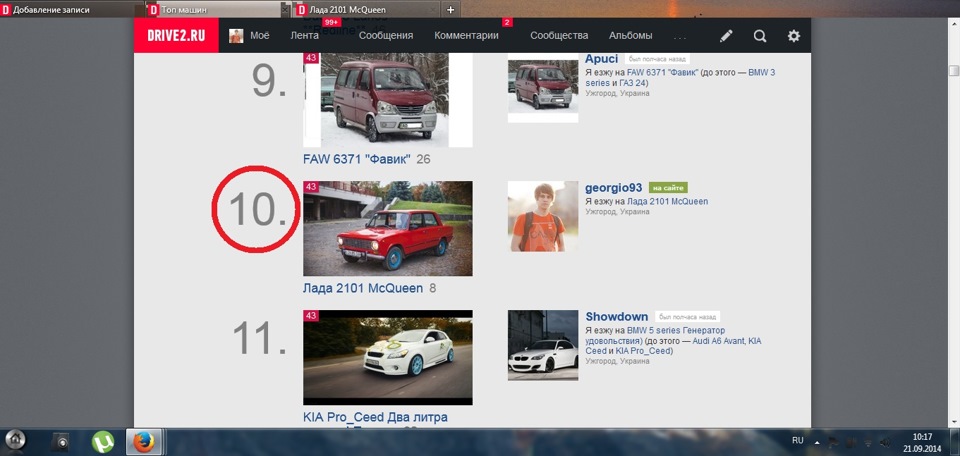Open Лада 2101 McQueen link under georgio93
The width and height of the screenshot is (960, 456).
668,201
